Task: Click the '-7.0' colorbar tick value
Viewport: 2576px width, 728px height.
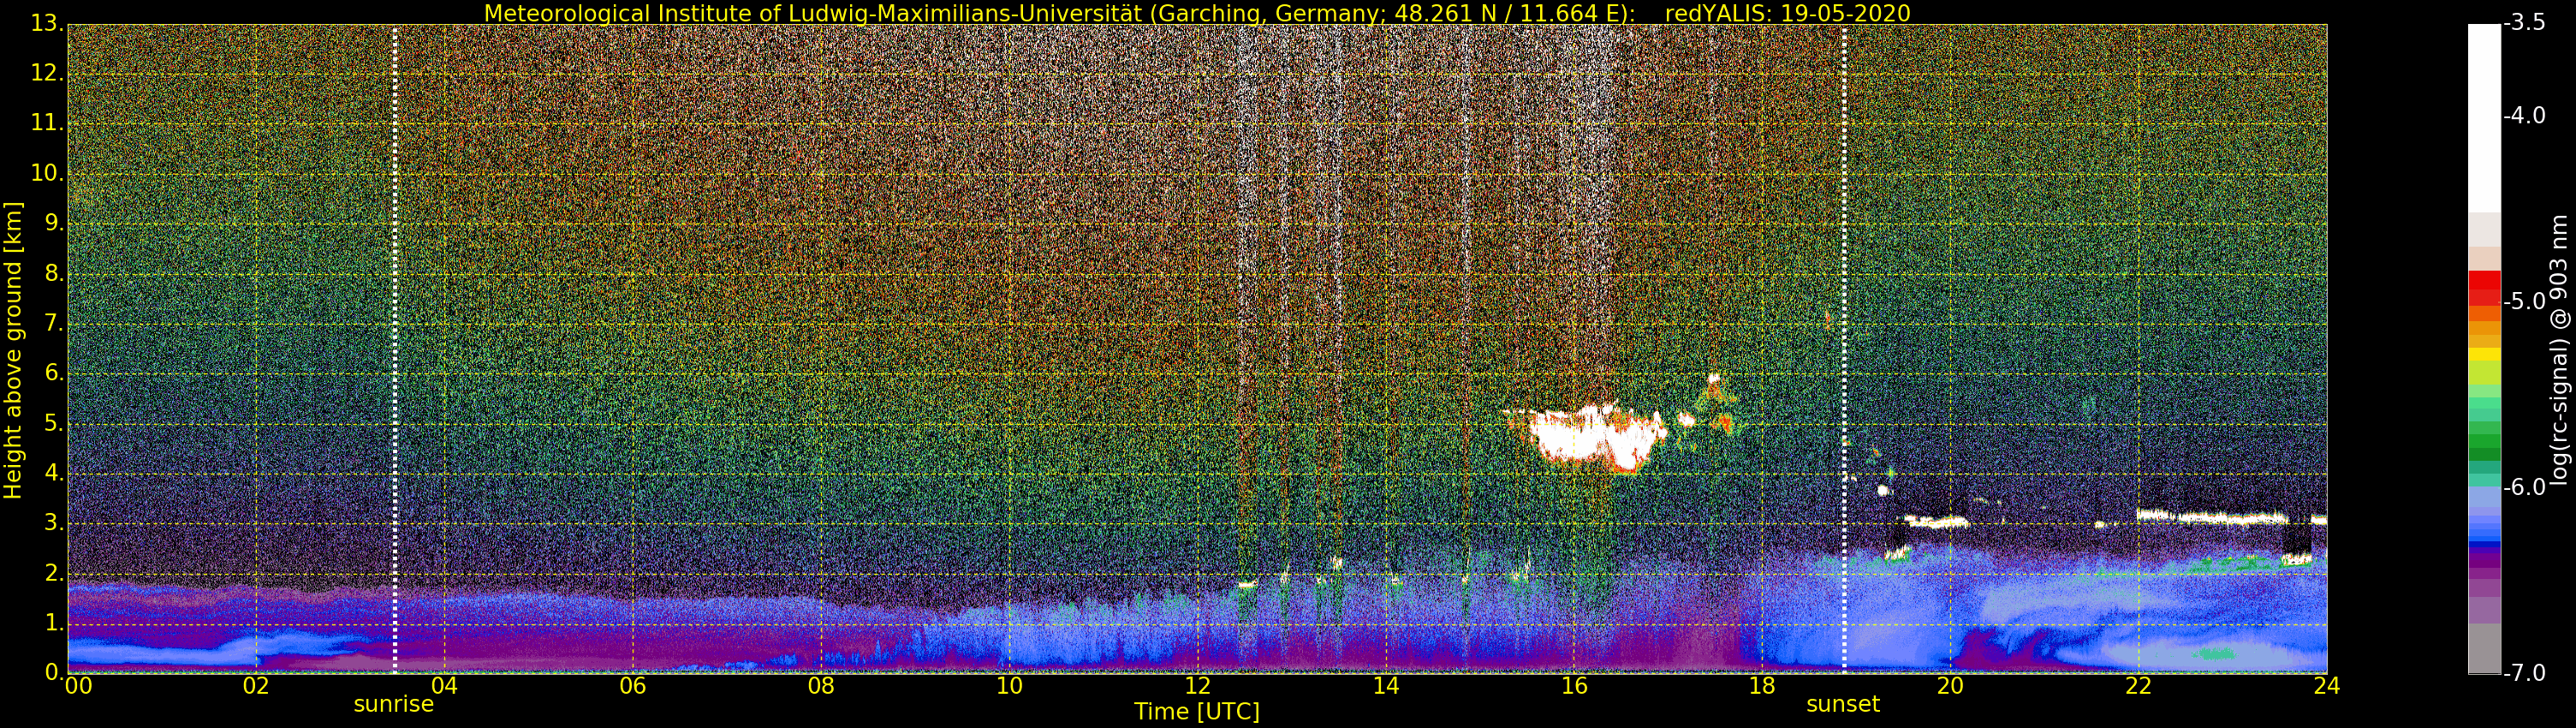Action: [2525, 674]
